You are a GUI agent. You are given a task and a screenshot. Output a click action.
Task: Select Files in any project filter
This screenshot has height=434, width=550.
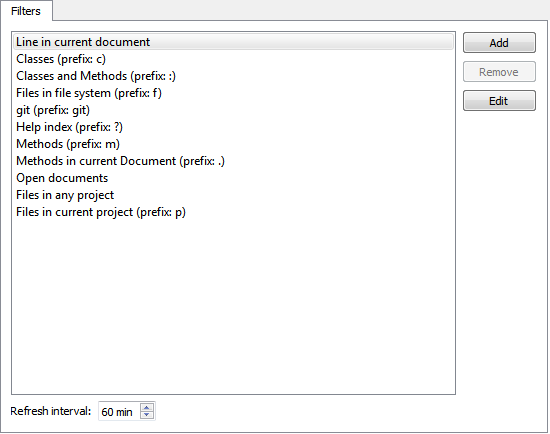233,195
